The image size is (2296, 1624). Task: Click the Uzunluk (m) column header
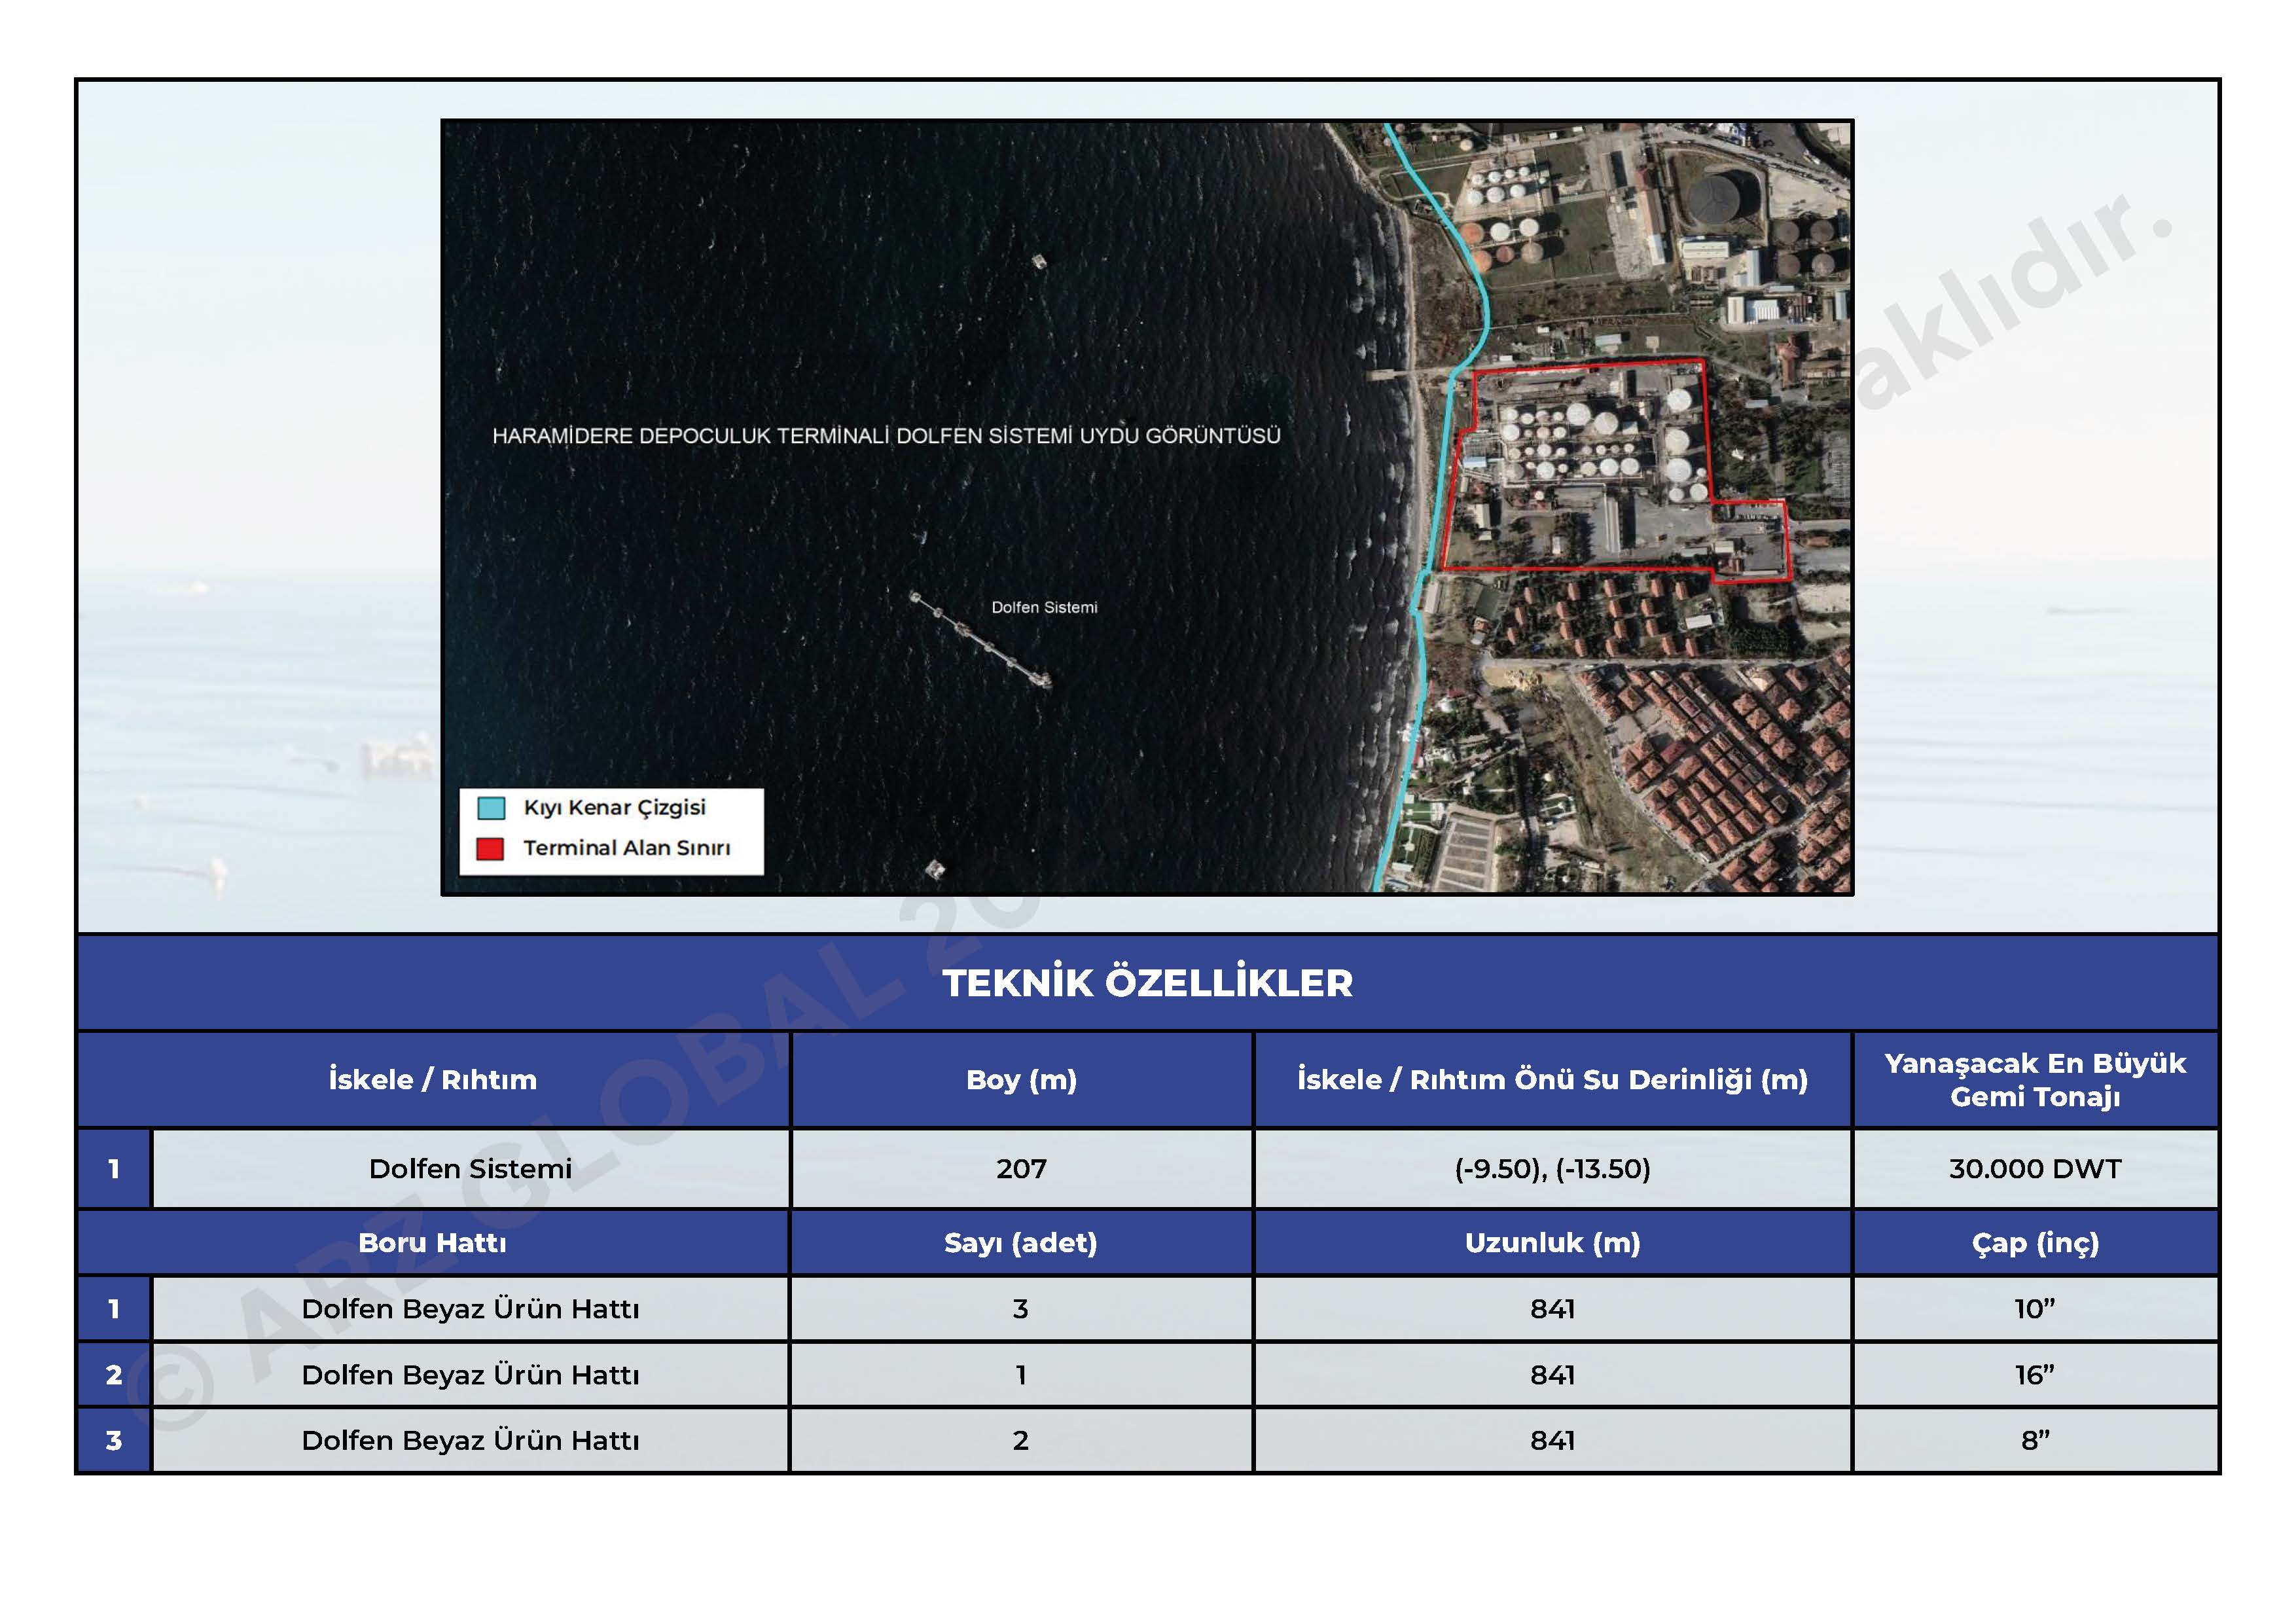1553,1243
